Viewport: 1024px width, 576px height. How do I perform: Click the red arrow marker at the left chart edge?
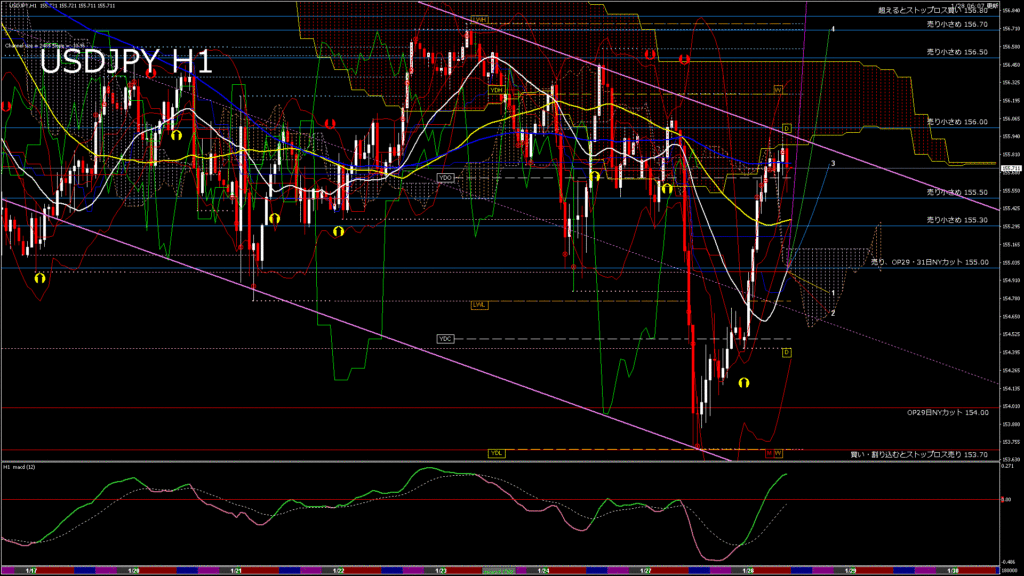[x=6, y=105]
